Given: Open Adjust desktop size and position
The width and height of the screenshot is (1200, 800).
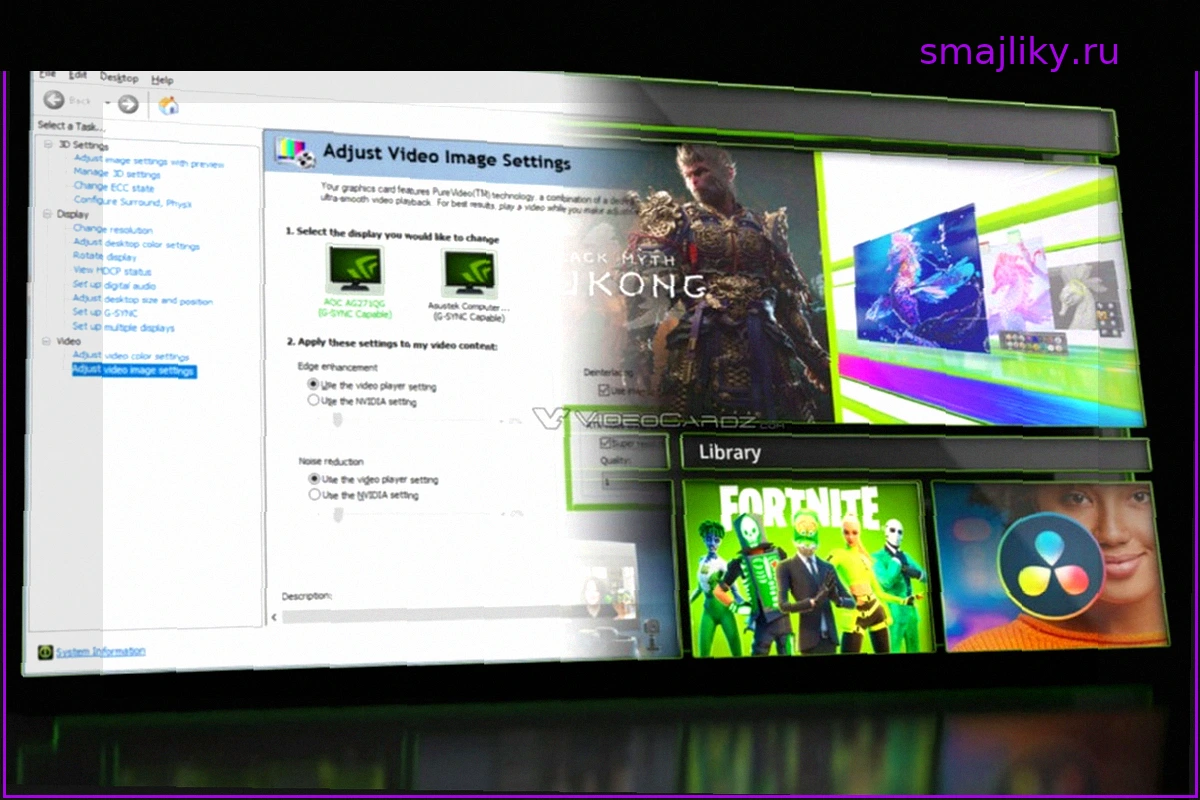Looking at the screenshot, I should [142, 299].
